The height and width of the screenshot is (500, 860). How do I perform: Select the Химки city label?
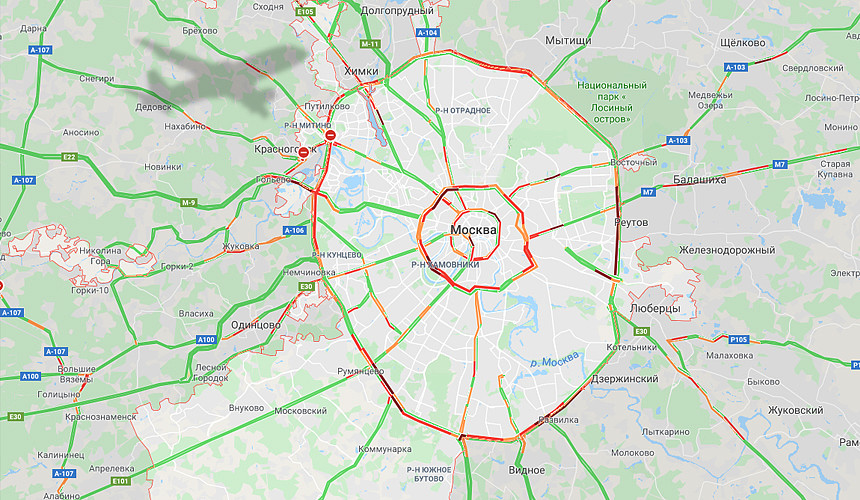tap(361, 71)
